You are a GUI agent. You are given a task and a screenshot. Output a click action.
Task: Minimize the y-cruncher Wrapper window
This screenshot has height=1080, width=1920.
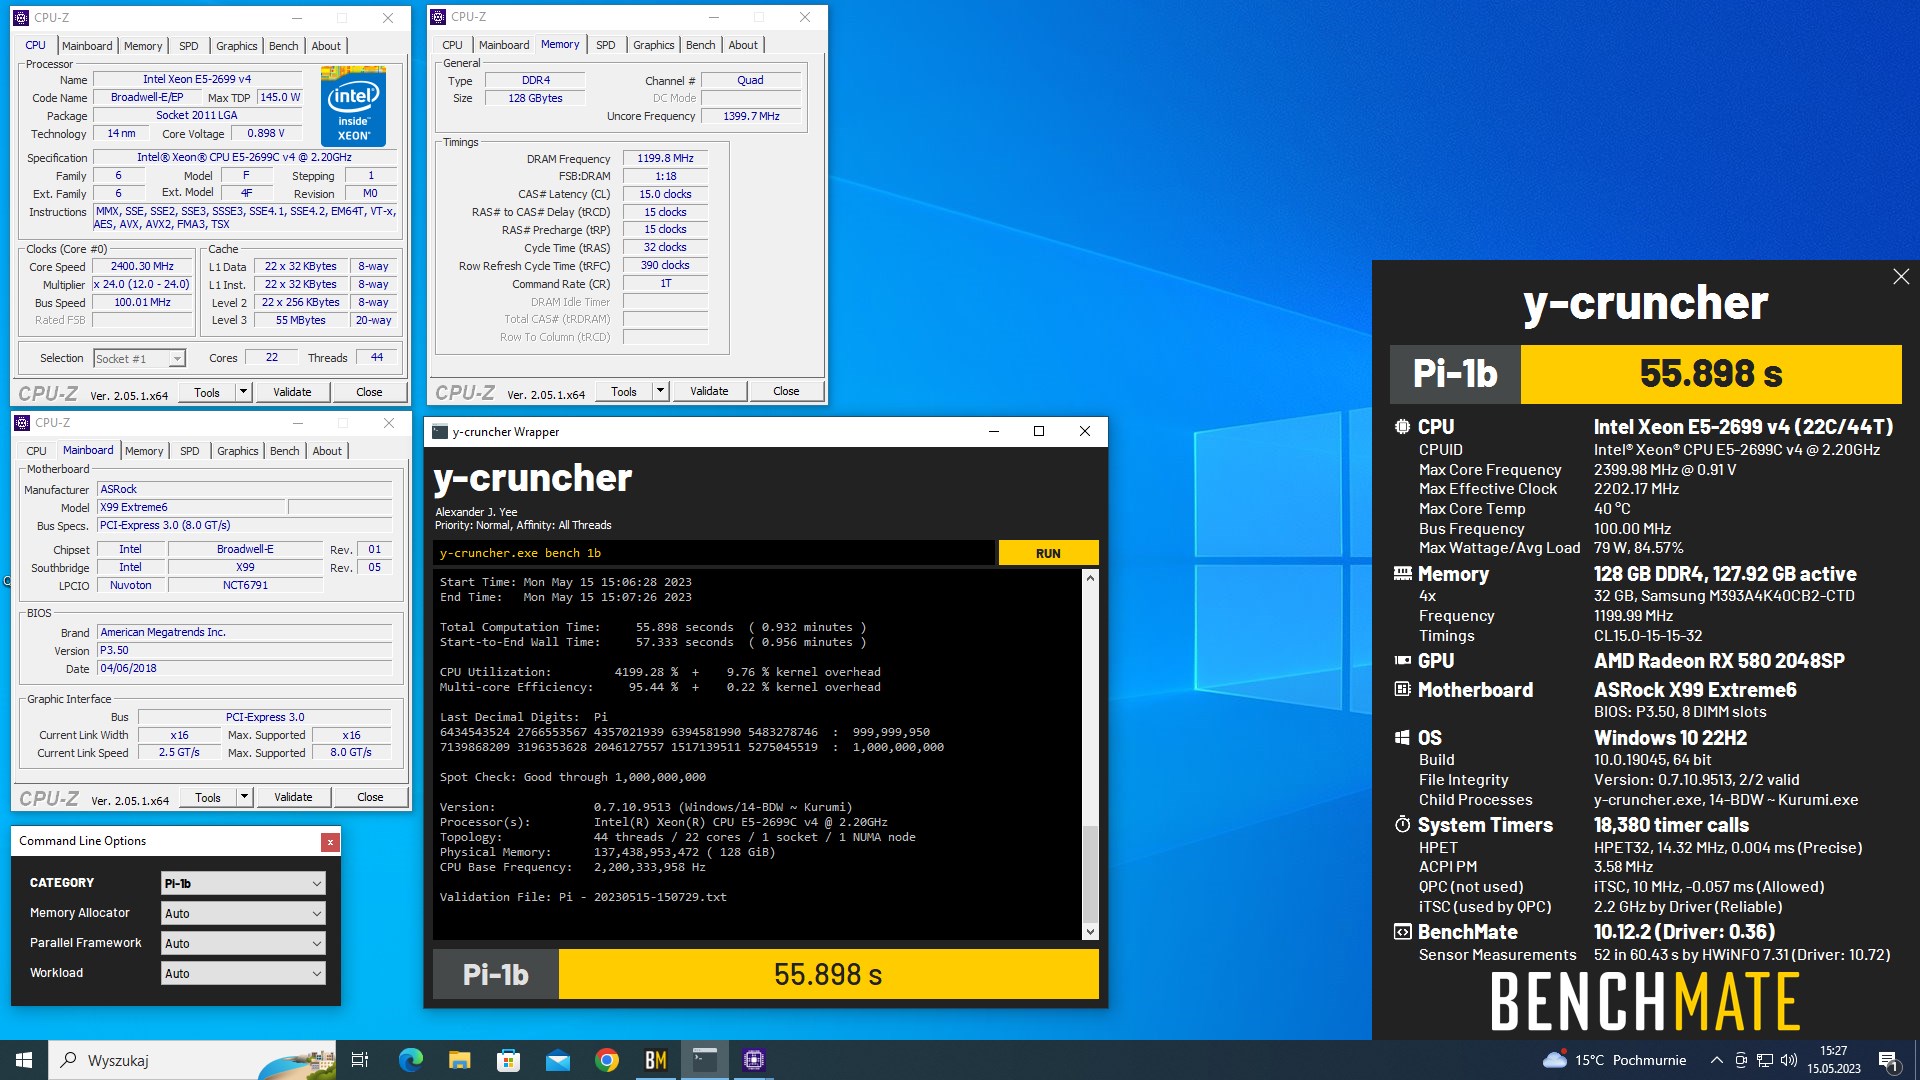(x=994, y=431)
